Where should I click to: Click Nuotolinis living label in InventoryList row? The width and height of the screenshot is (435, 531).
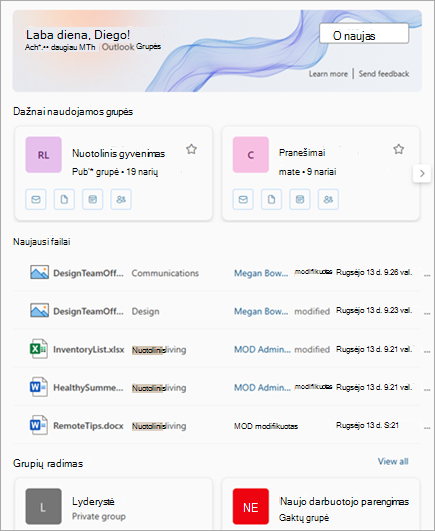point(159,350)
